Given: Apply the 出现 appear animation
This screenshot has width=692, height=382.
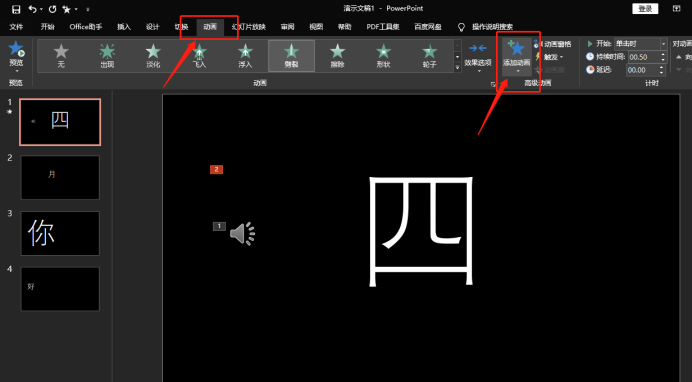Looking at the screenshot, I should coord(107,56).
